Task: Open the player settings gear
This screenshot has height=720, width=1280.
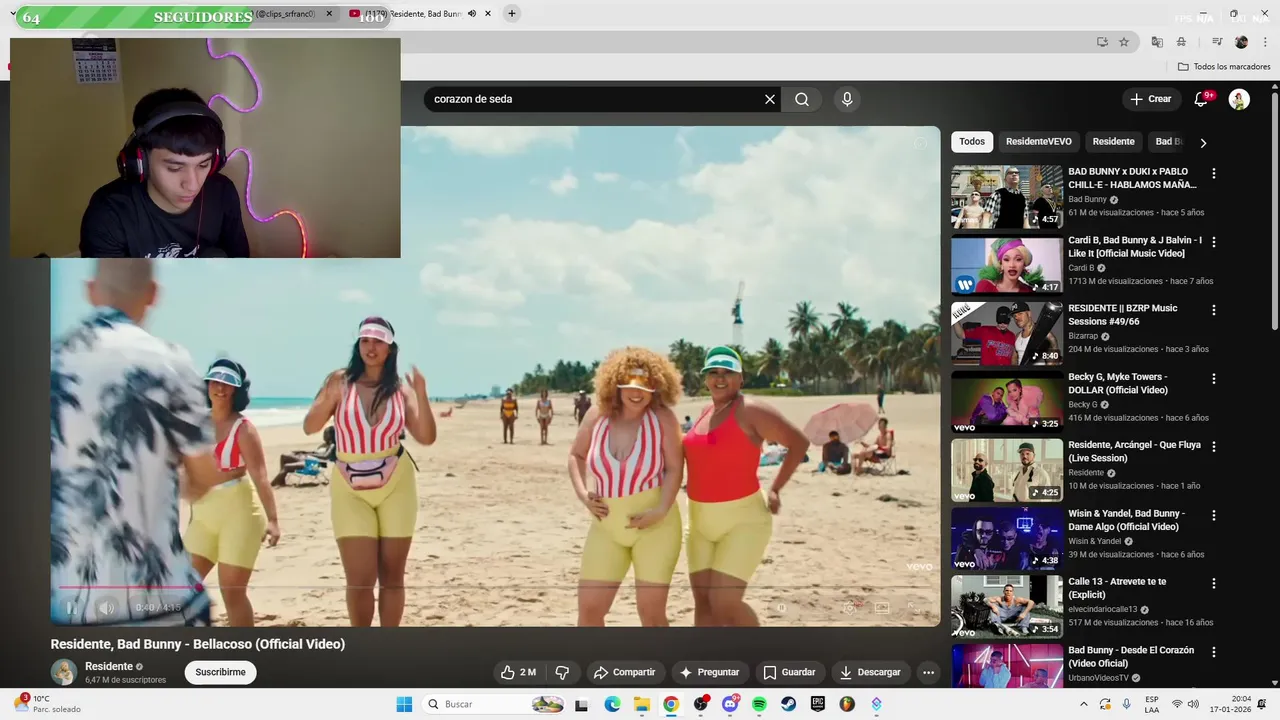Action: click(x=849, y=607)
